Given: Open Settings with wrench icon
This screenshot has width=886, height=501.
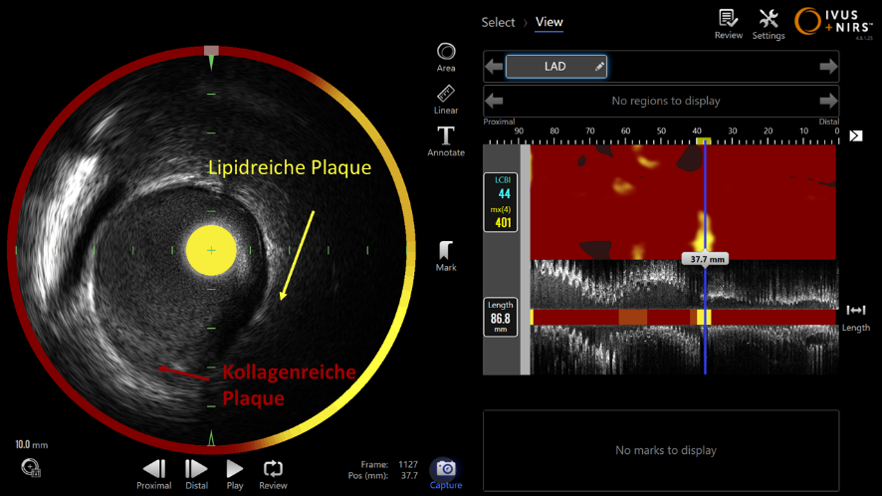Looking at the screenshot, I should tap(768, 23).
